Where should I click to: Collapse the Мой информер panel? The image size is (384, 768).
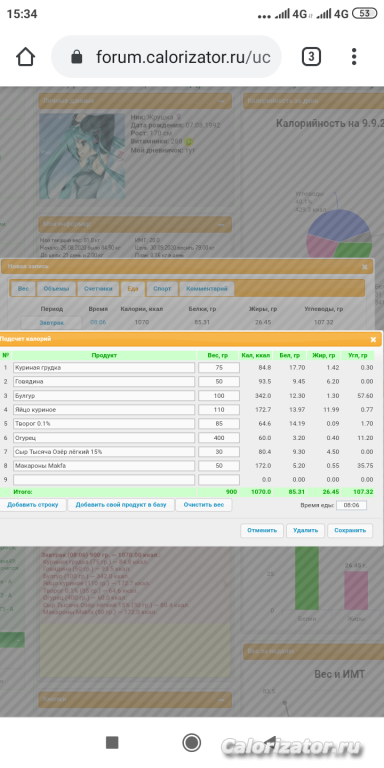222,224
